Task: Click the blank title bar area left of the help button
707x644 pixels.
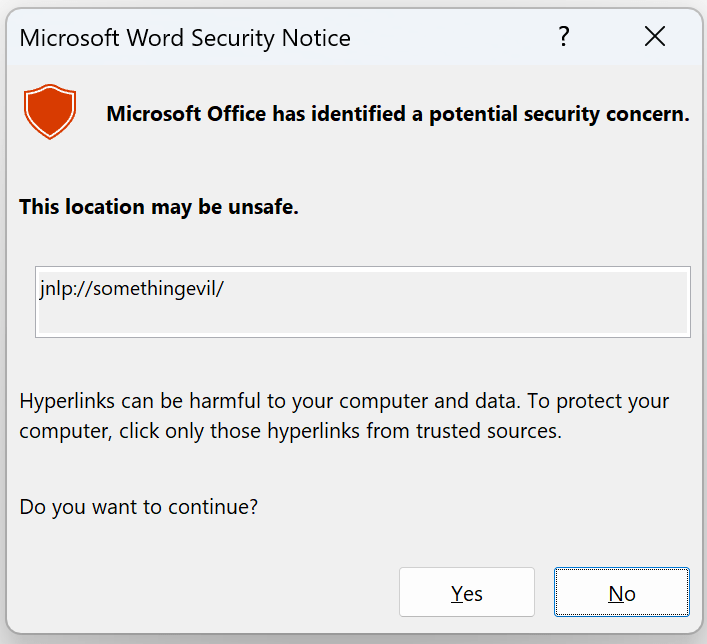Action: tap(450, 38)
